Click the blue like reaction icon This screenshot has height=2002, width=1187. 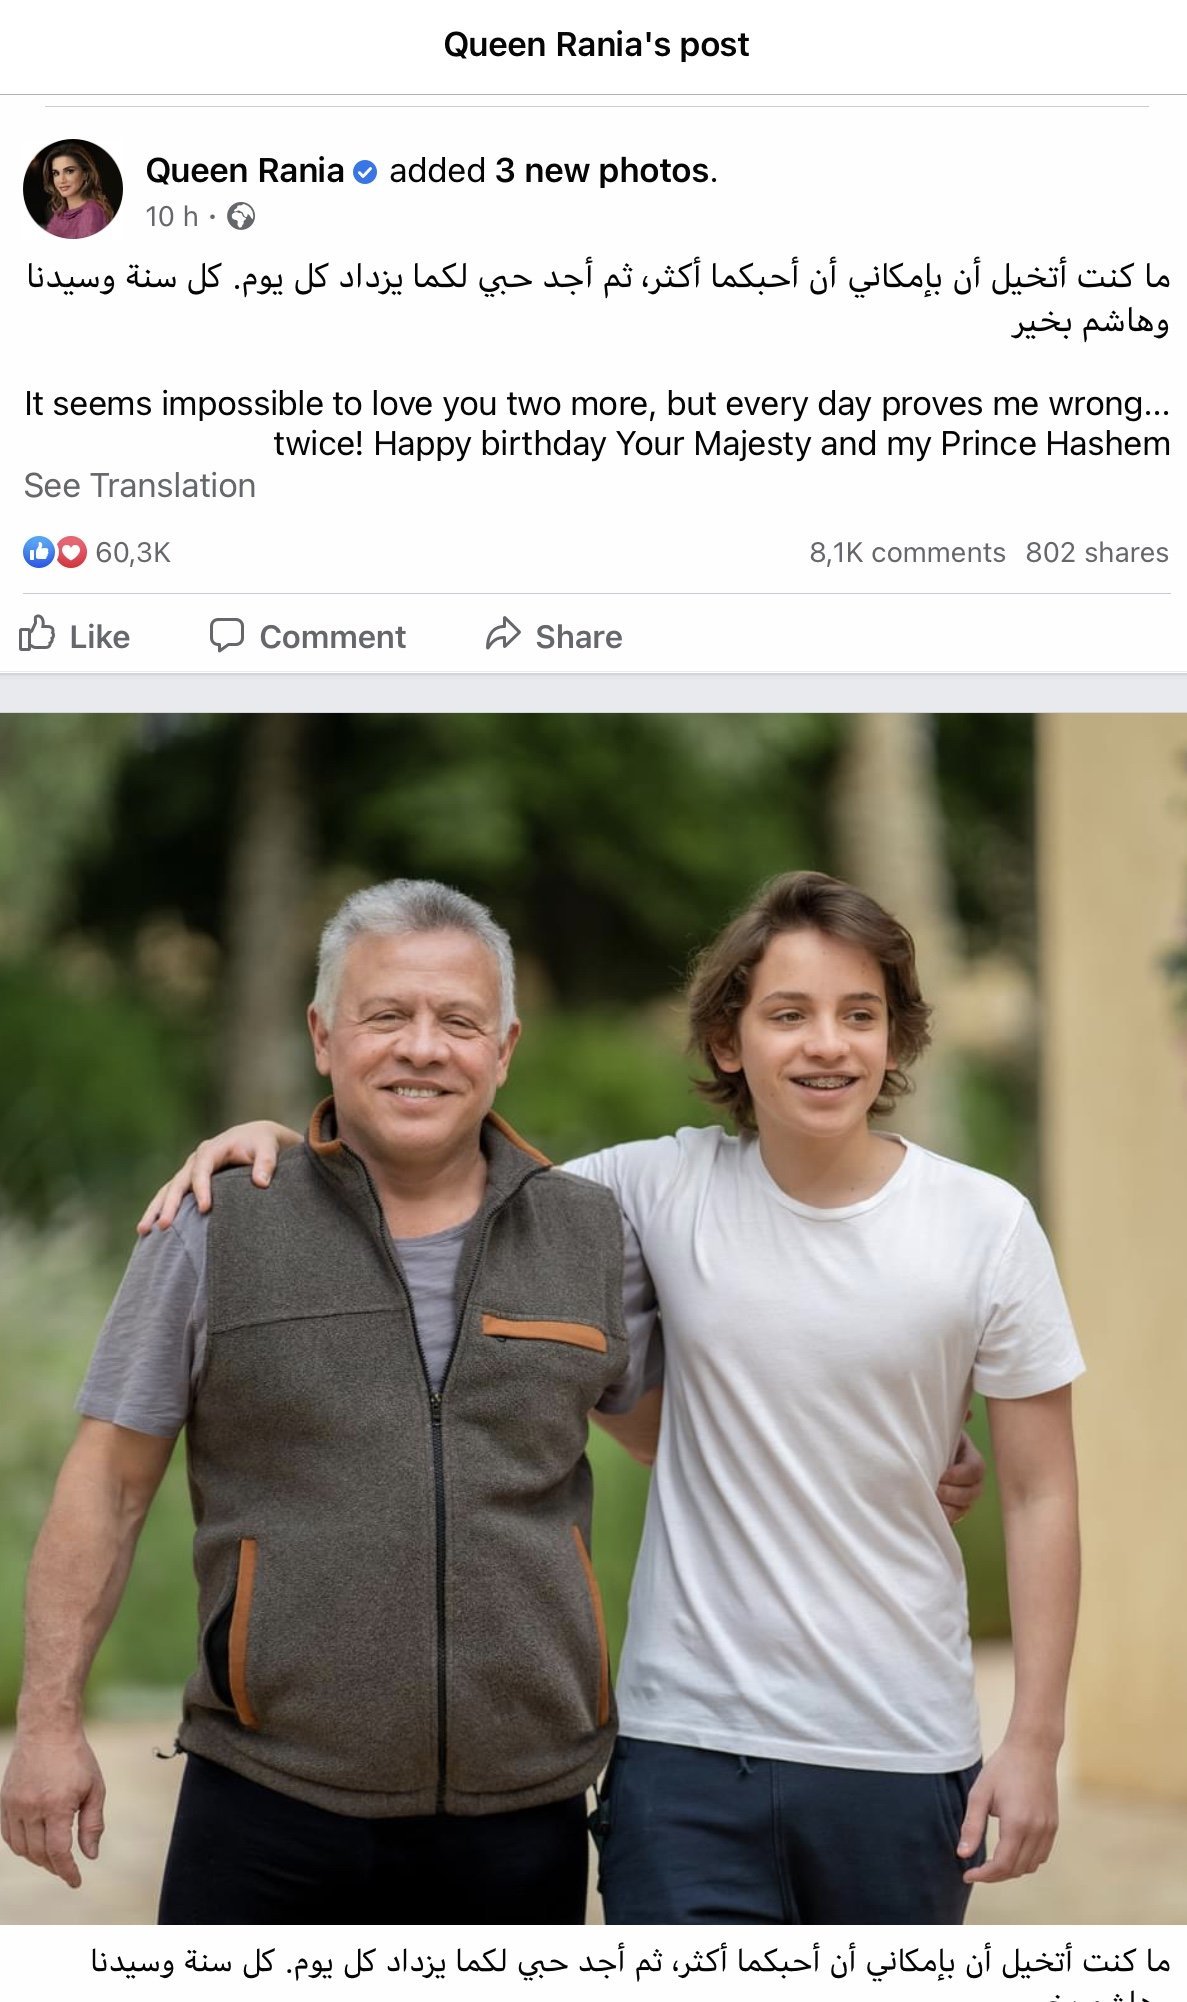(x=39, y=552)
